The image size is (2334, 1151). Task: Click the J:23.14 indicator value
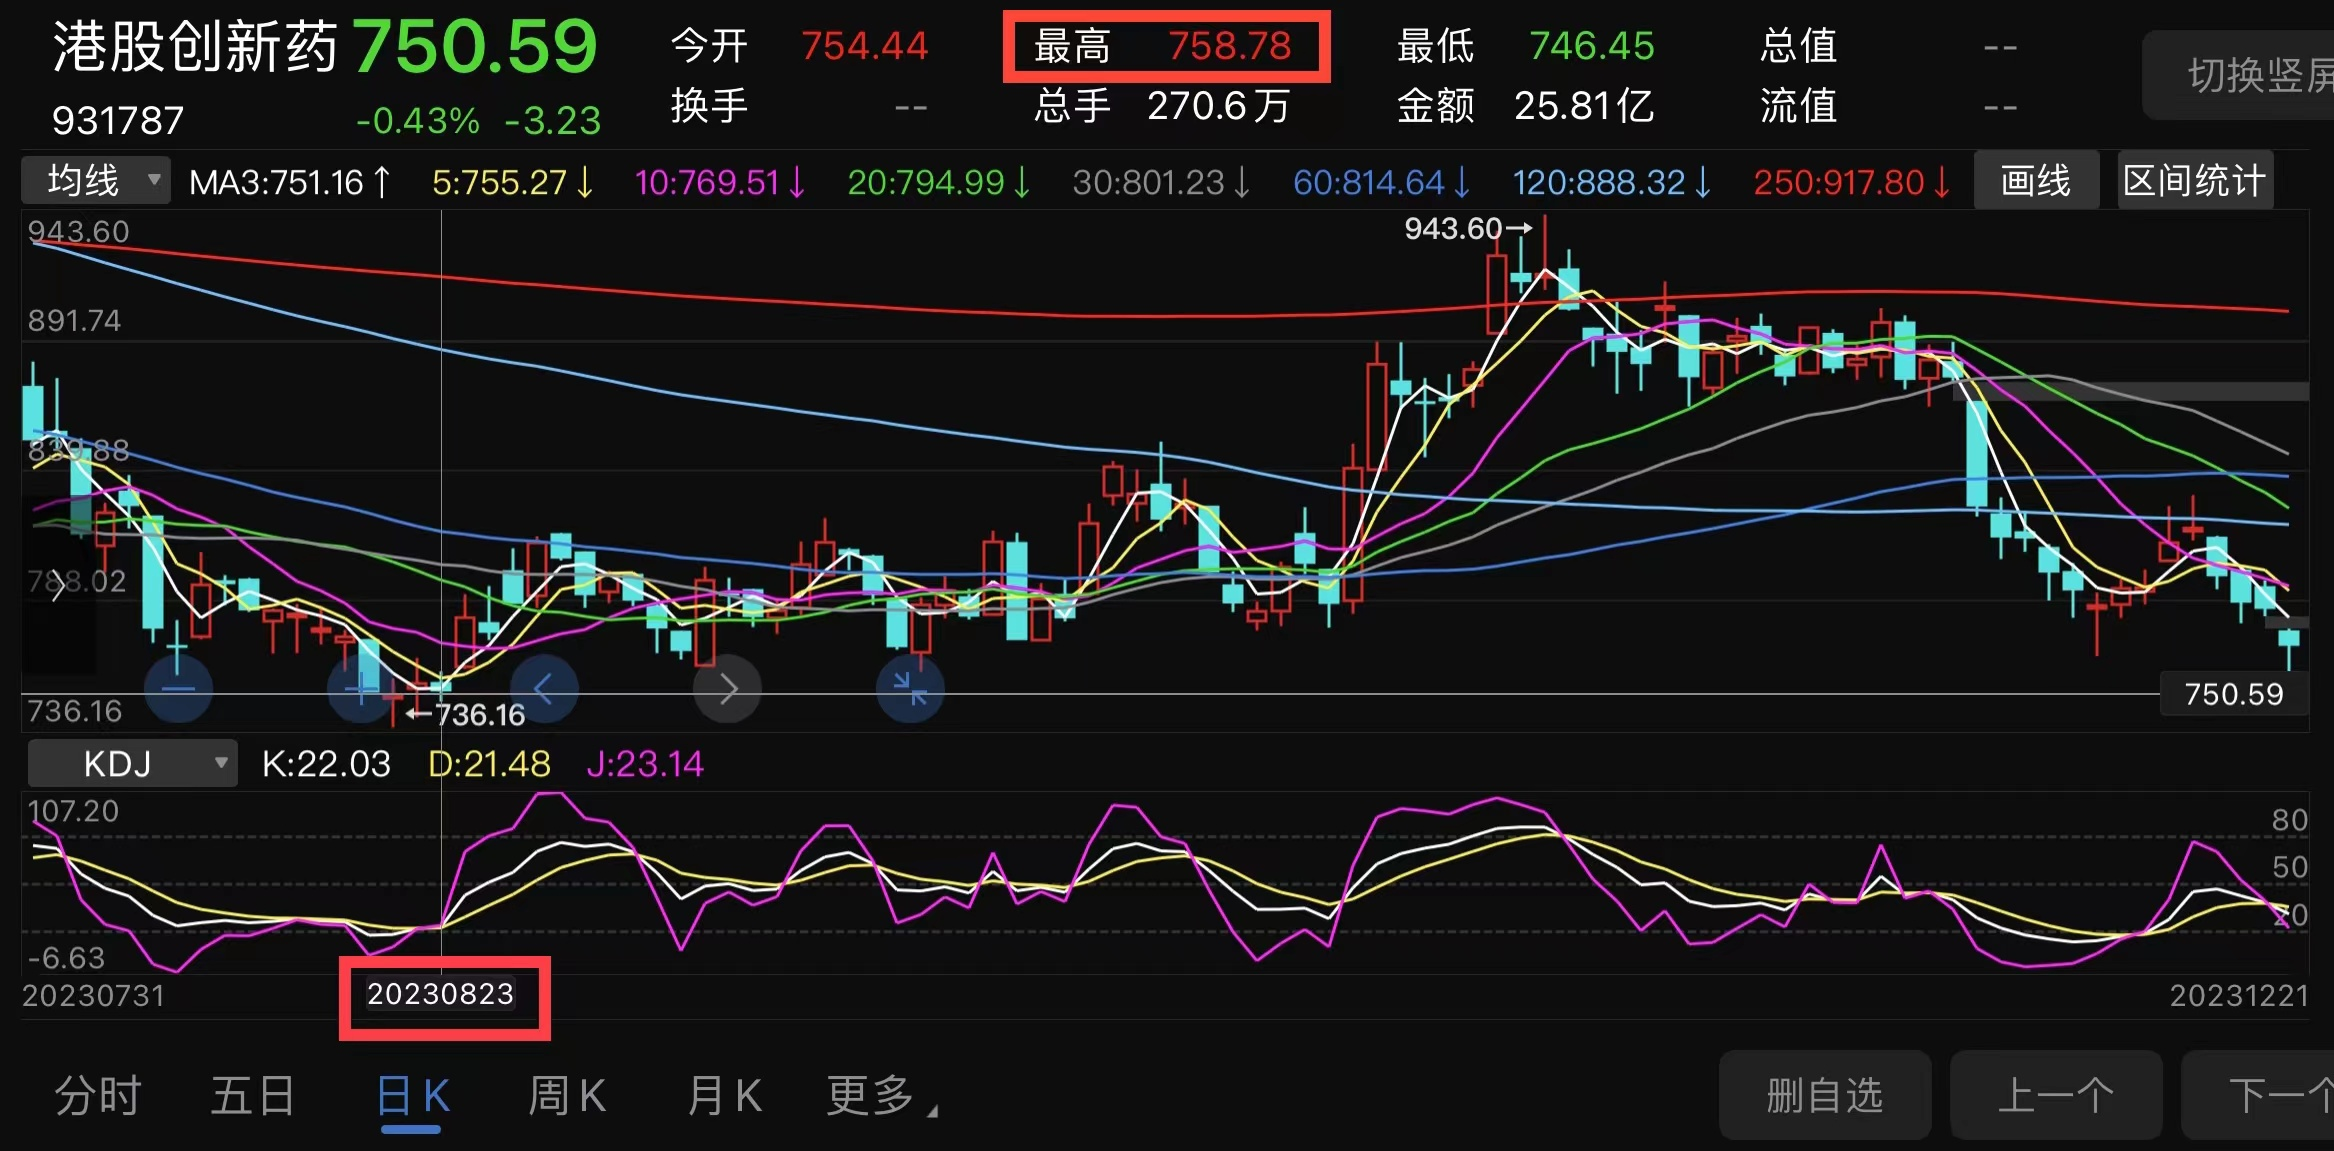pos(645,764)
